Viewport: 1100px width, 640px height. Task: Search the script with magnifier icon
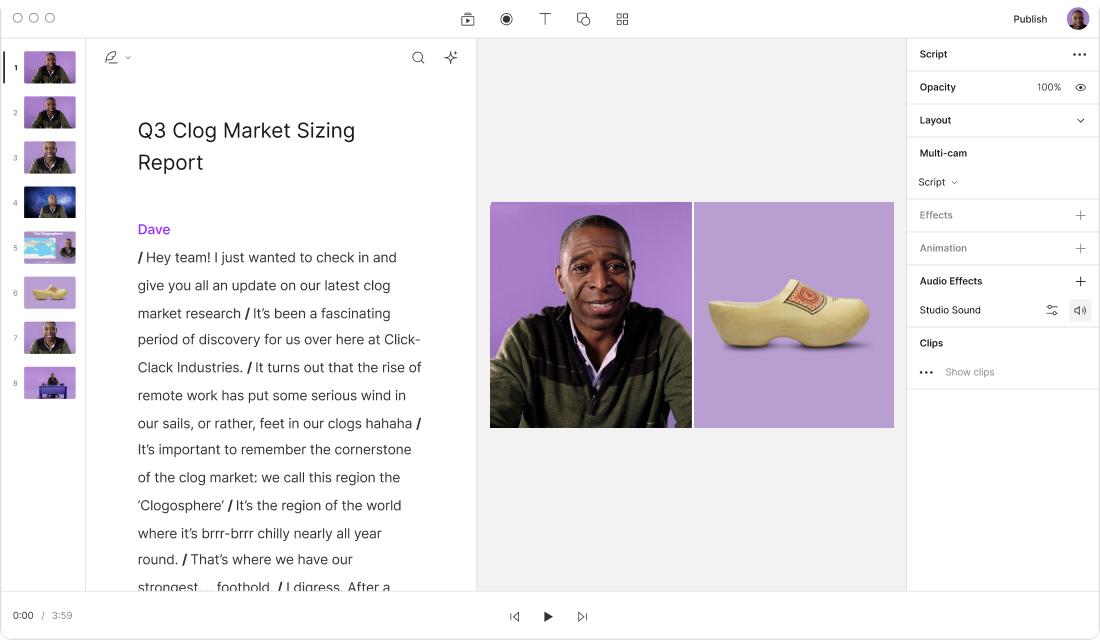[x=418, y=58]
